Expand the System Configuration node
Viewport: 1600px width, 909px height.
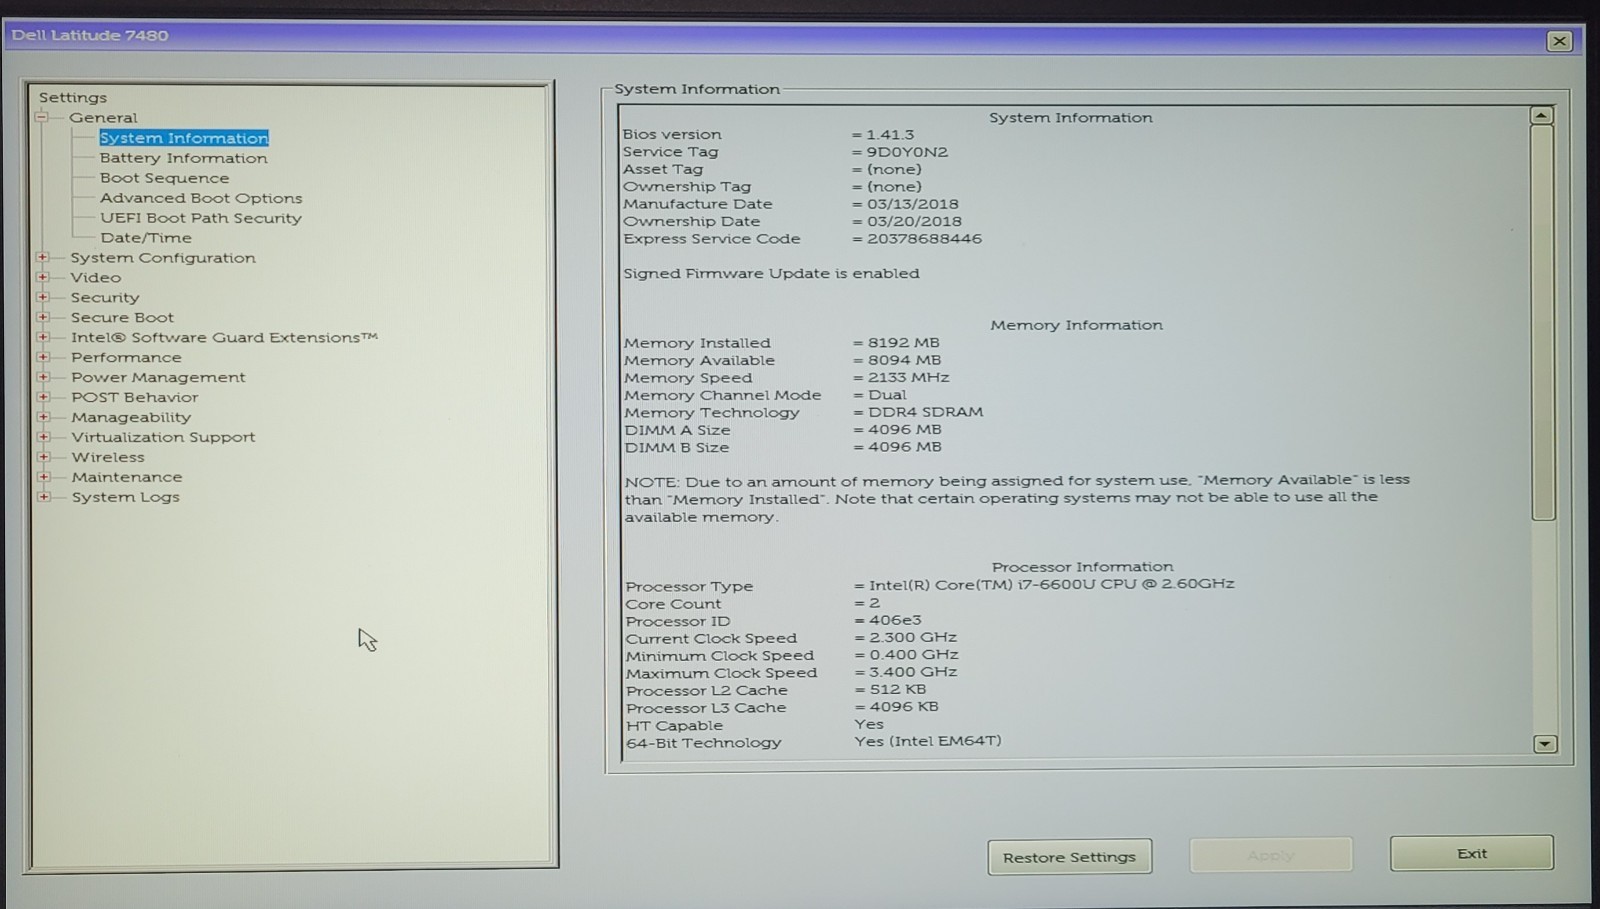tap(43, 258)
